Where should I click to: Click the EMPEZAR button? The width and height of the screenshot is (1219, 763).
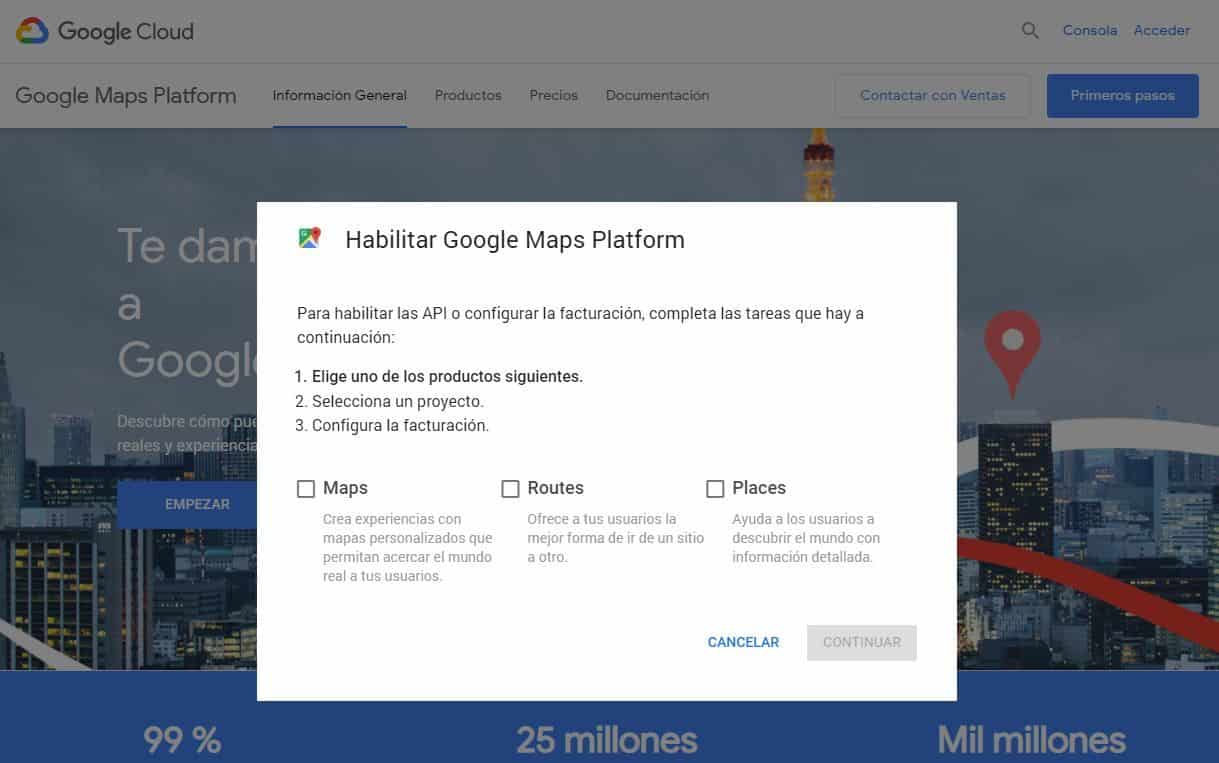[196, 505]
